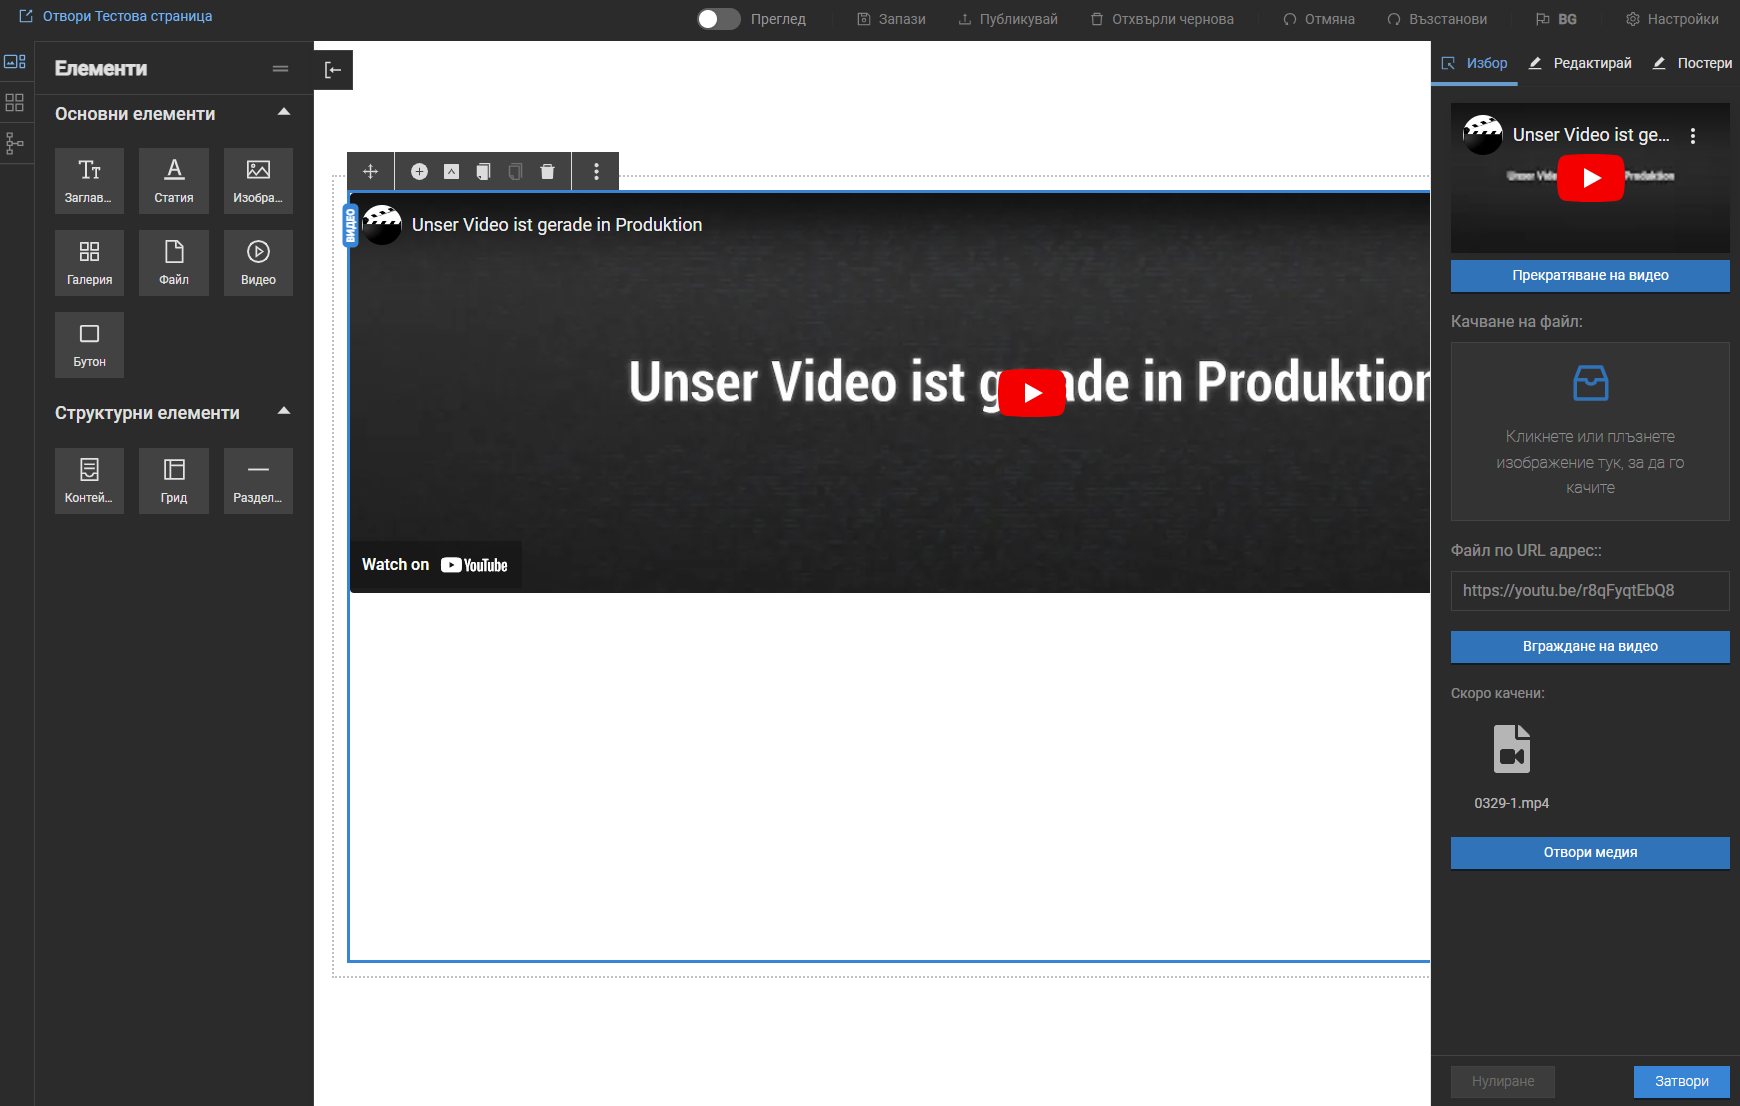1740x1106 pixels.
Task: Switch to the Избор tab
Action: tap(1474, 63)
